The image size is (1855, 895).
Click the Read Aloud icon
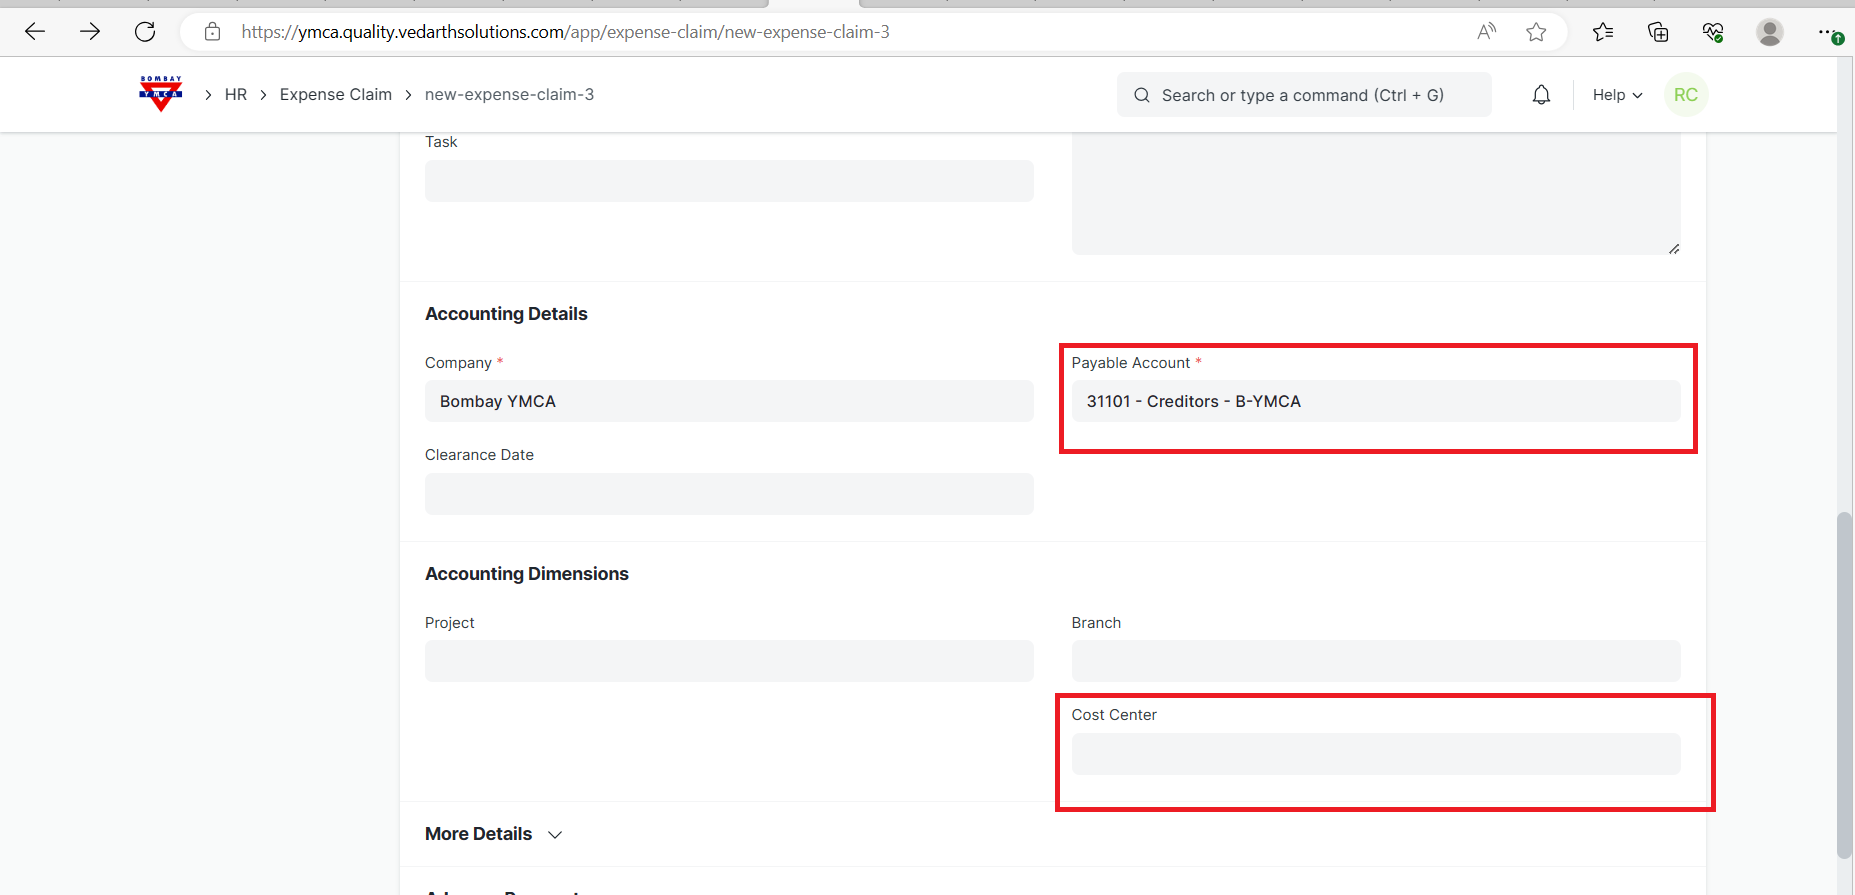[1486, 32]
